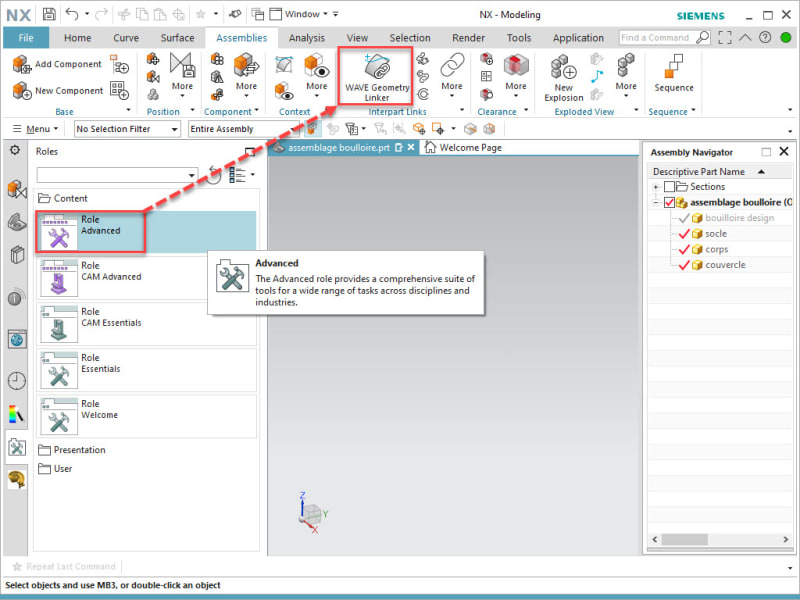The width and height of the screenshot is (800, 600).
Task: Open the File menu
Action: [26, 38]
